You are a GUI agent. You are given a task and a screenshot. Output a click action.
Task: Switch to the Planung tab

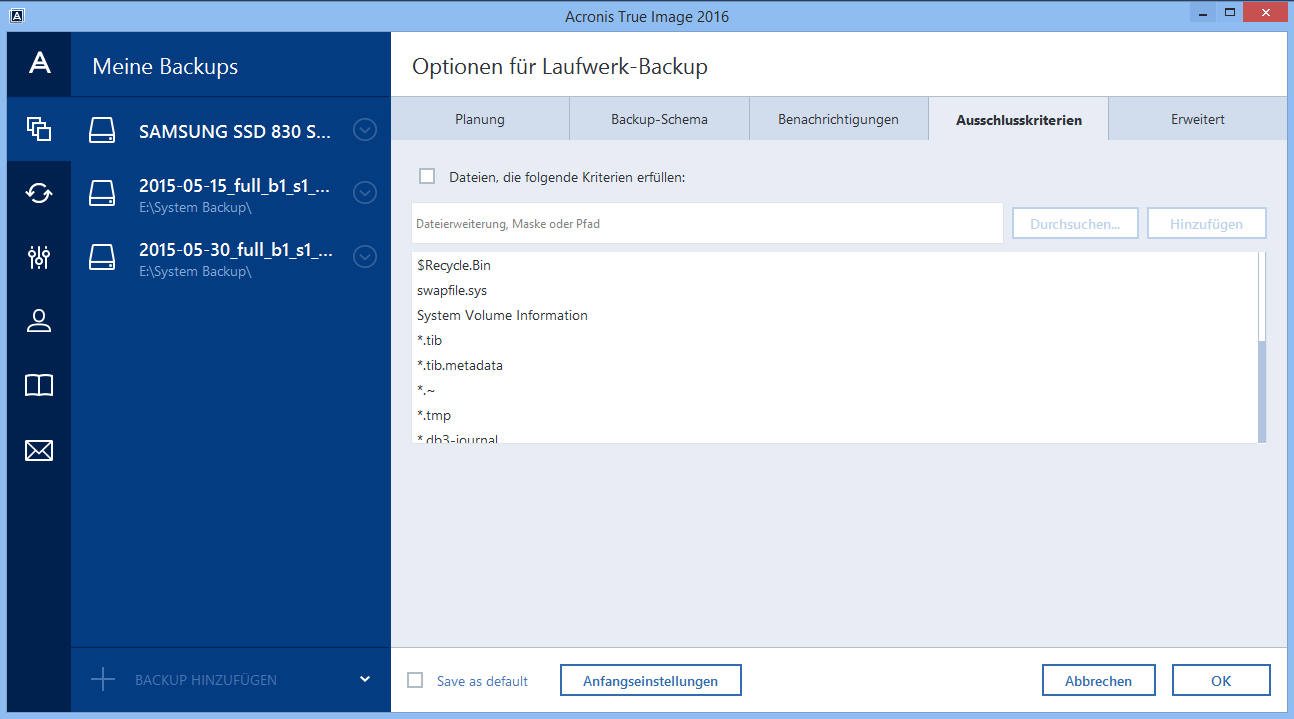(480, 119)
